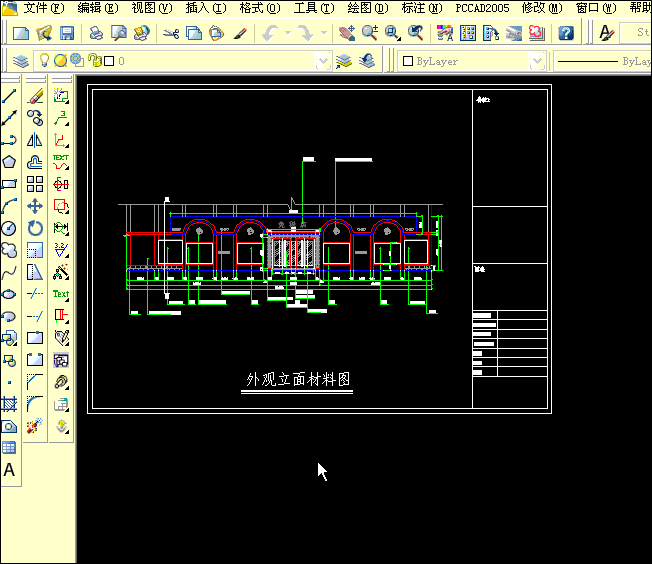Viewport: 652px width, 564px height.
Task: Open the PCCAD2005 menu
Action: tap(482, 8)
